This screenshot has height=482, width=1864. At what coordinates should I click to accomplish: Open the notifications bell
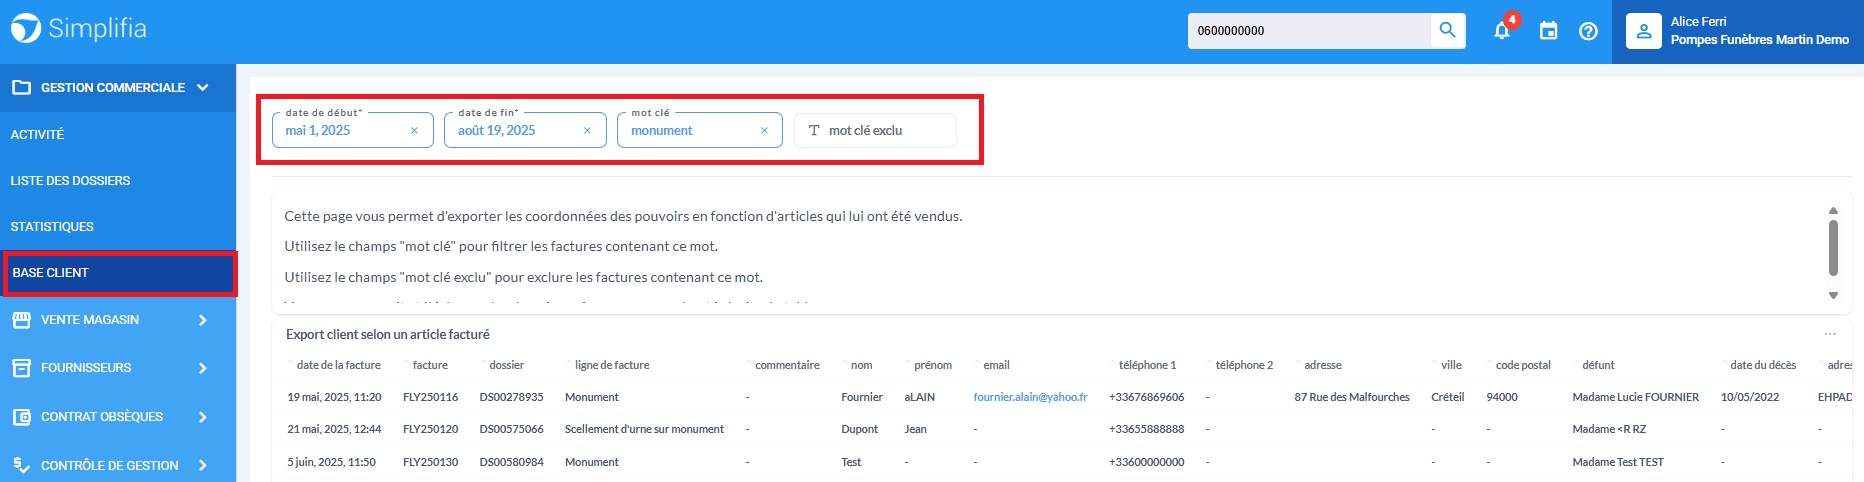[x=1502, y=31]
